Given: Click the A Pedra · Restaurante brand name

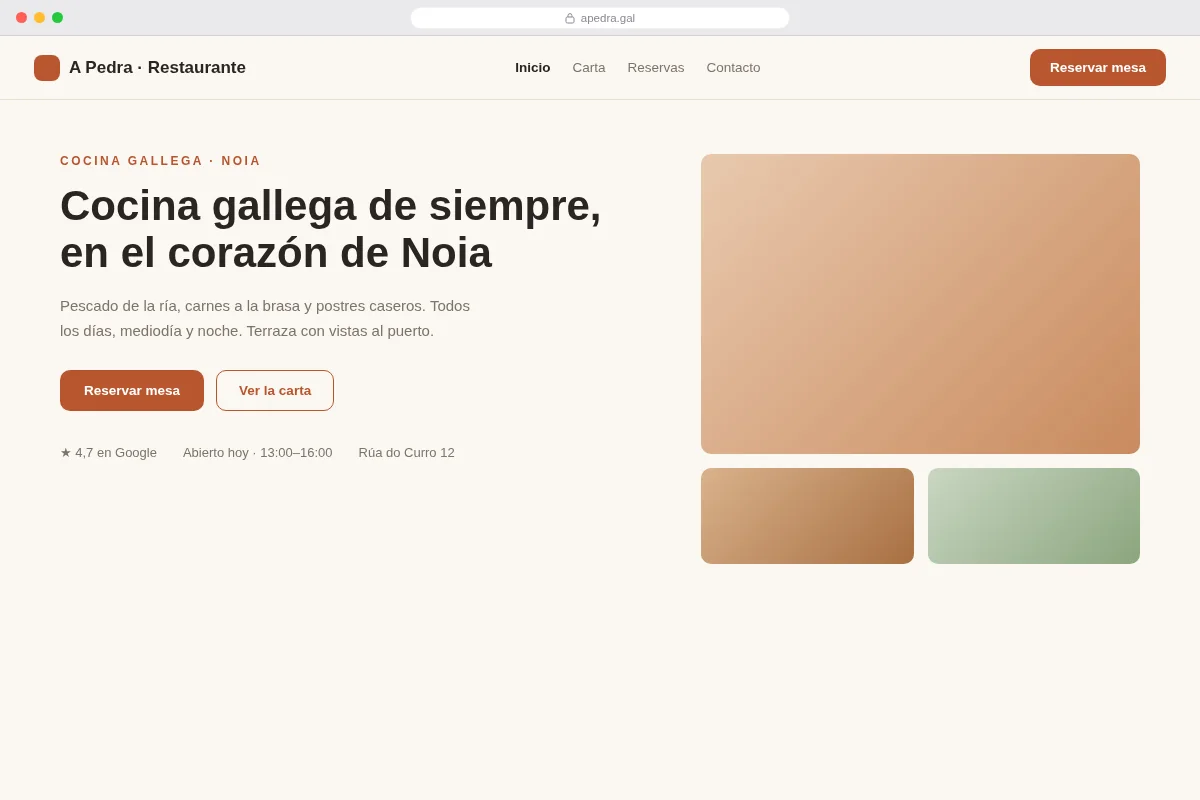Looking at the screenshot, I should click(157, 68).
